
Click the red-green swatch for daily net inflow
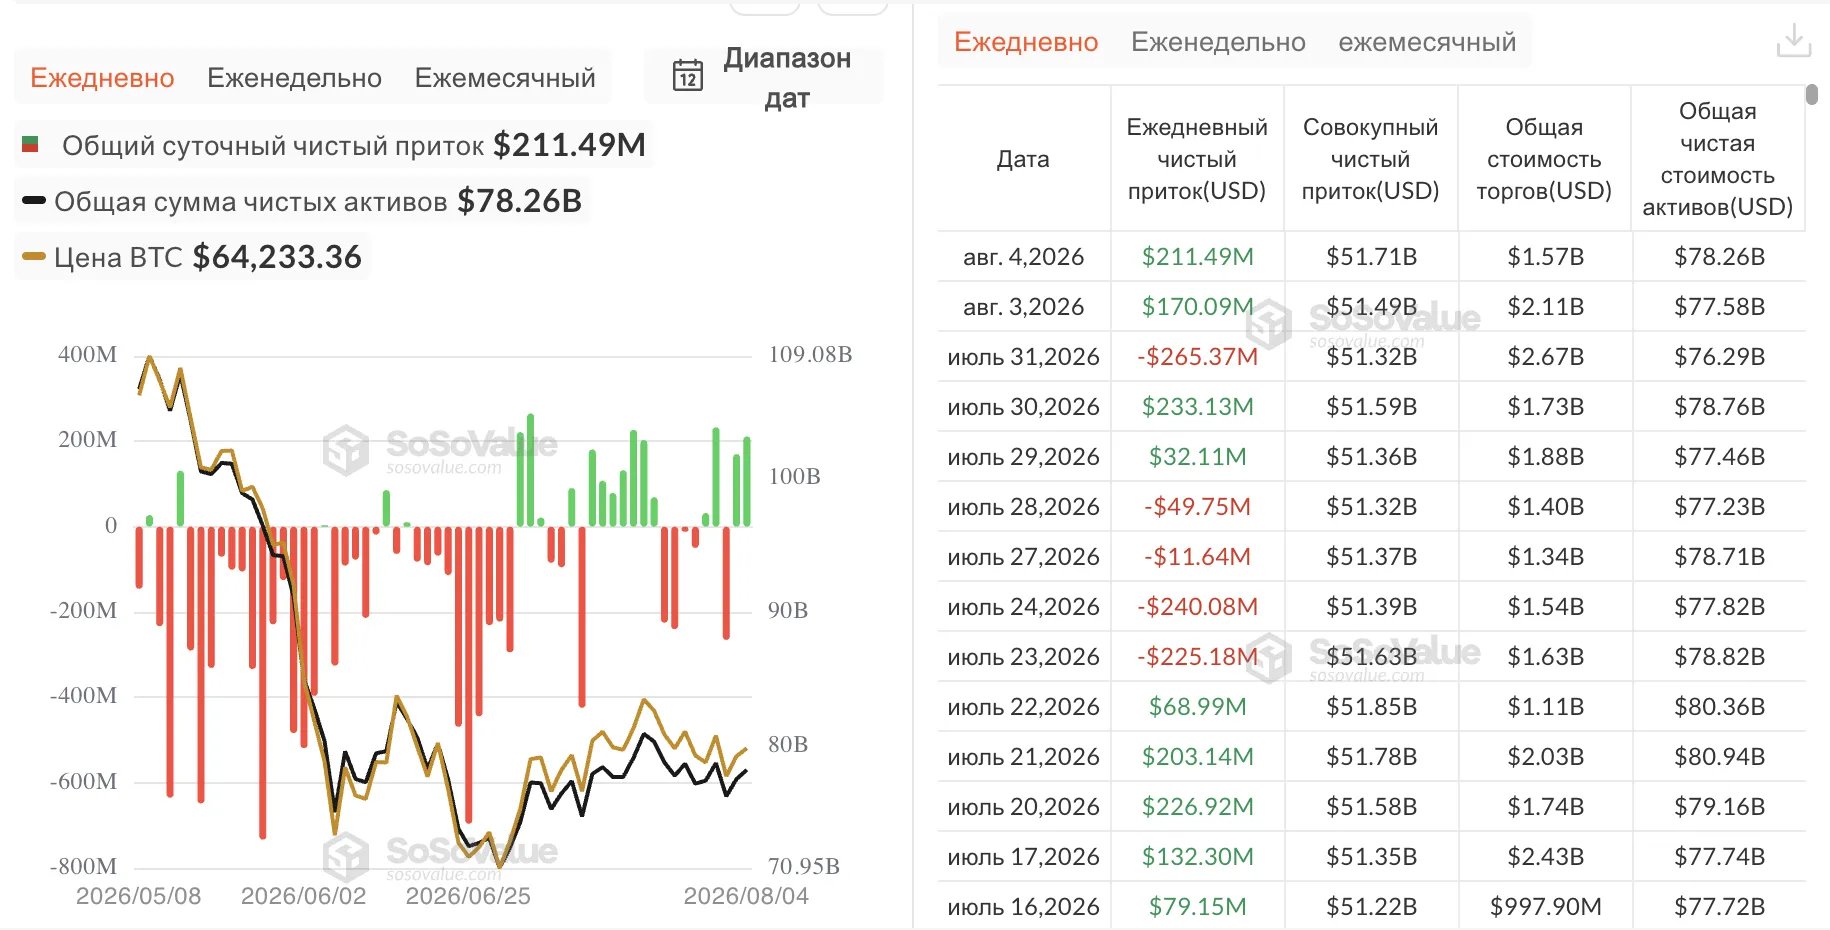pyautogui.click(x=30, y=145)
